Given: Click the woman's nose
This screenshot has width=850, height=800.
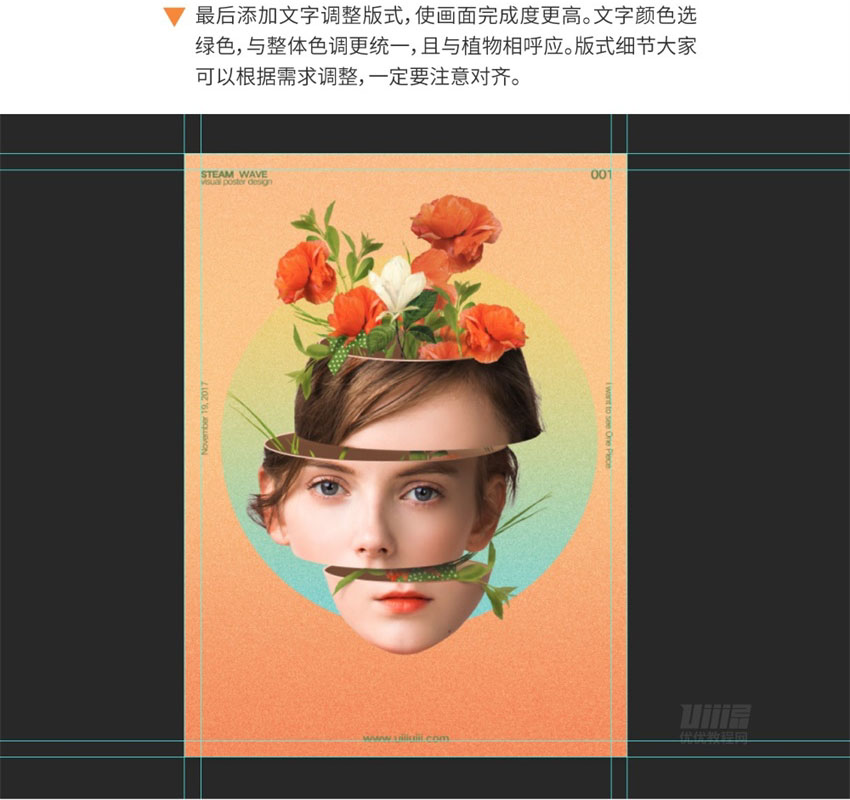Looking at the screenshot, I should tap(373, 537).
